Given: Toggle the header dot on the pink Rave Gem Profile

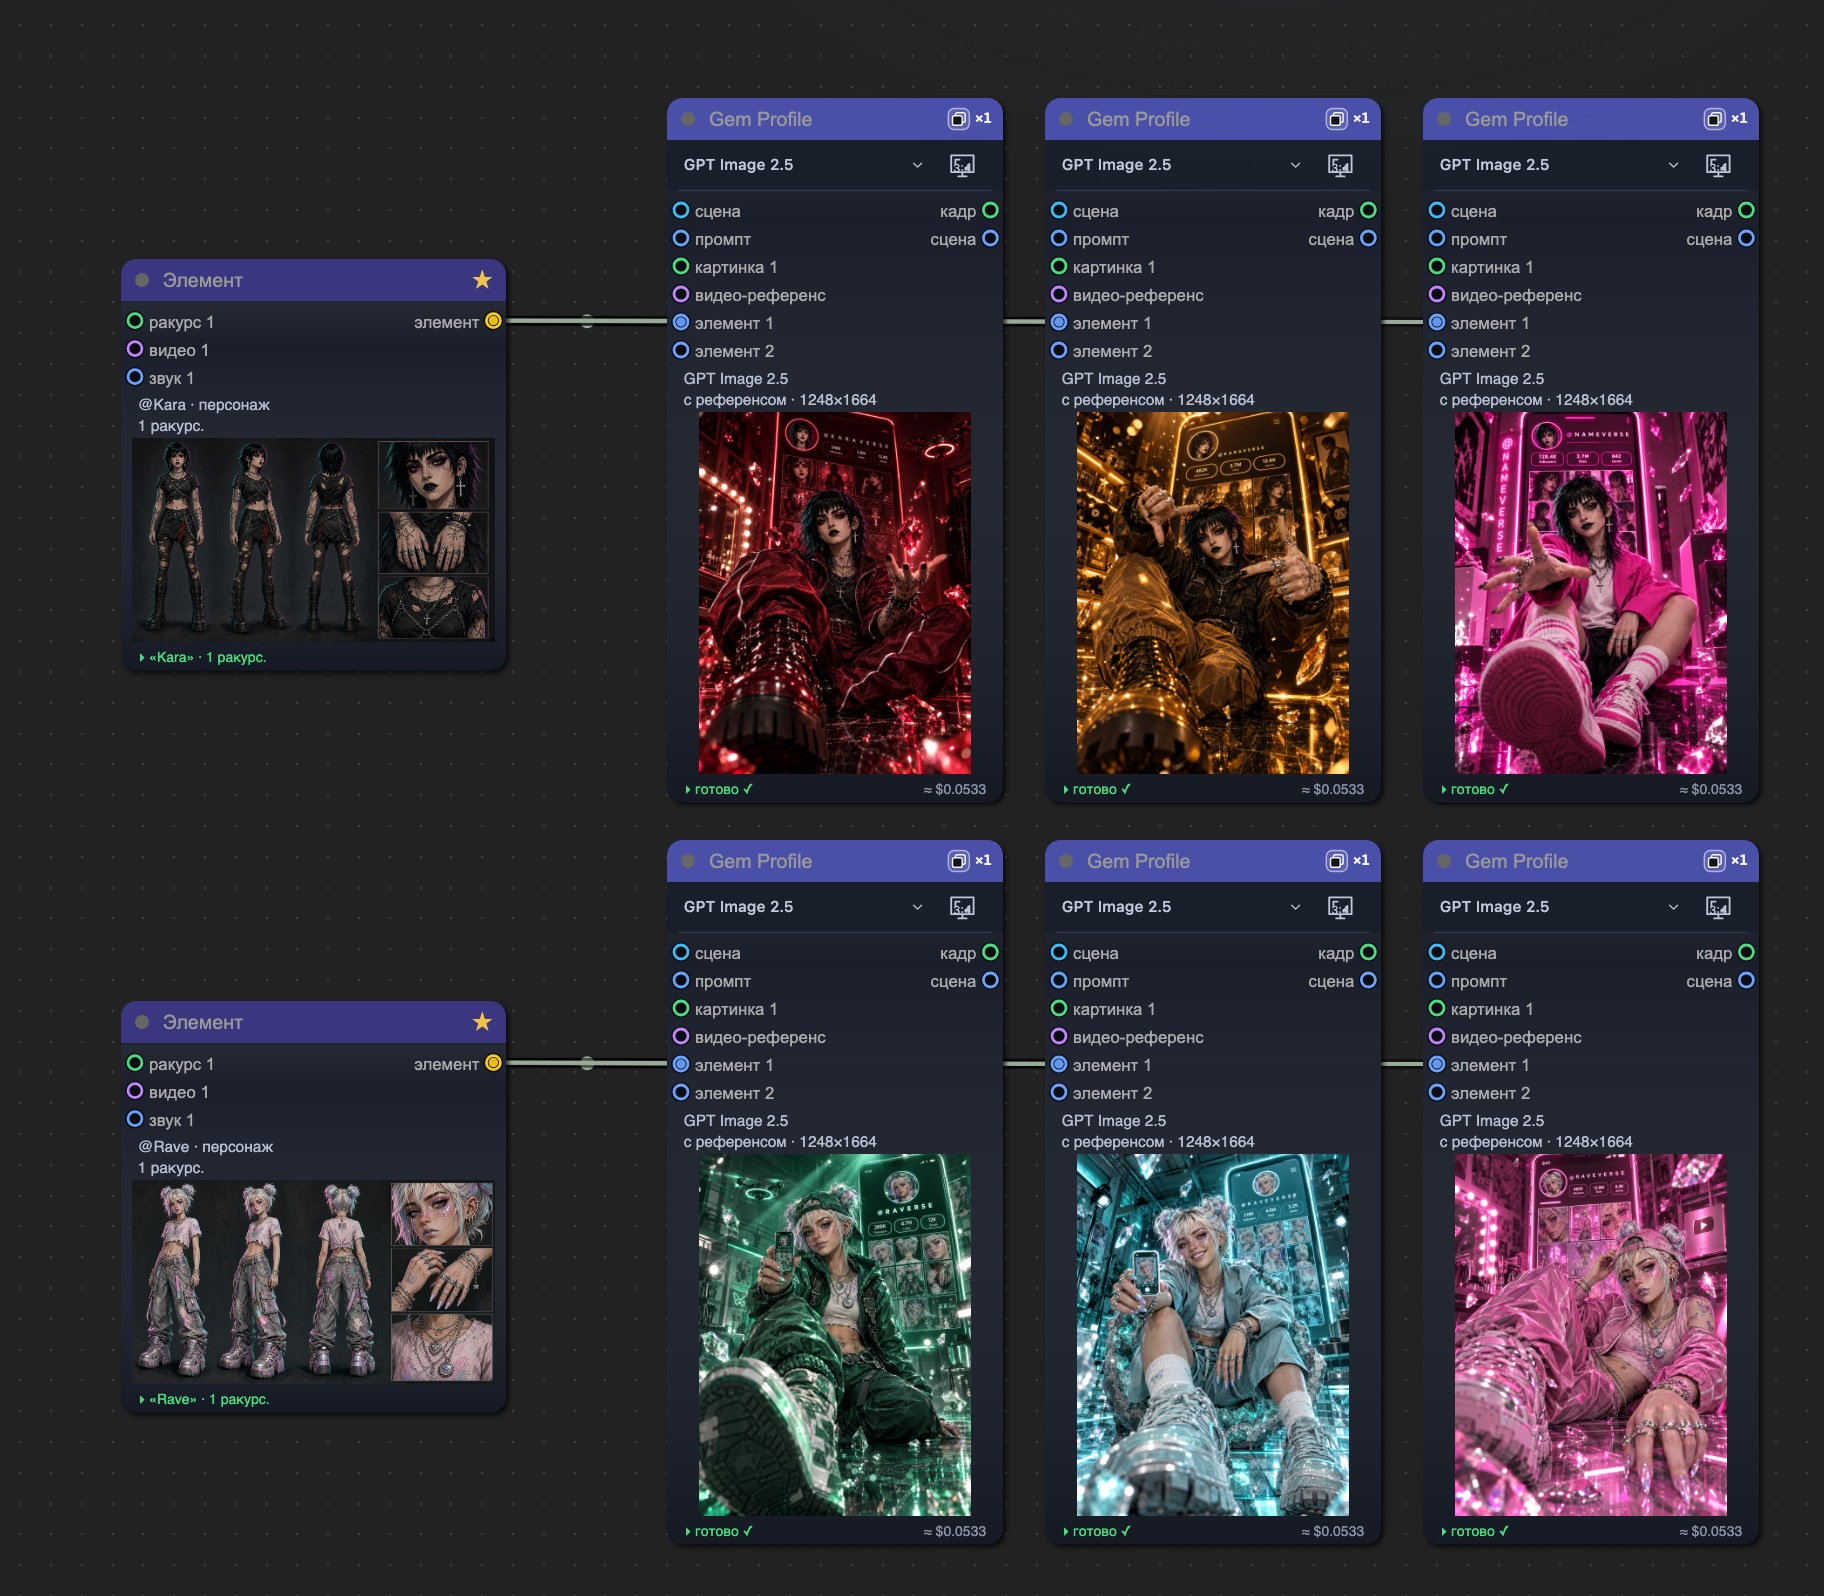Looking at the screenshot, I should pos(1444,861).
